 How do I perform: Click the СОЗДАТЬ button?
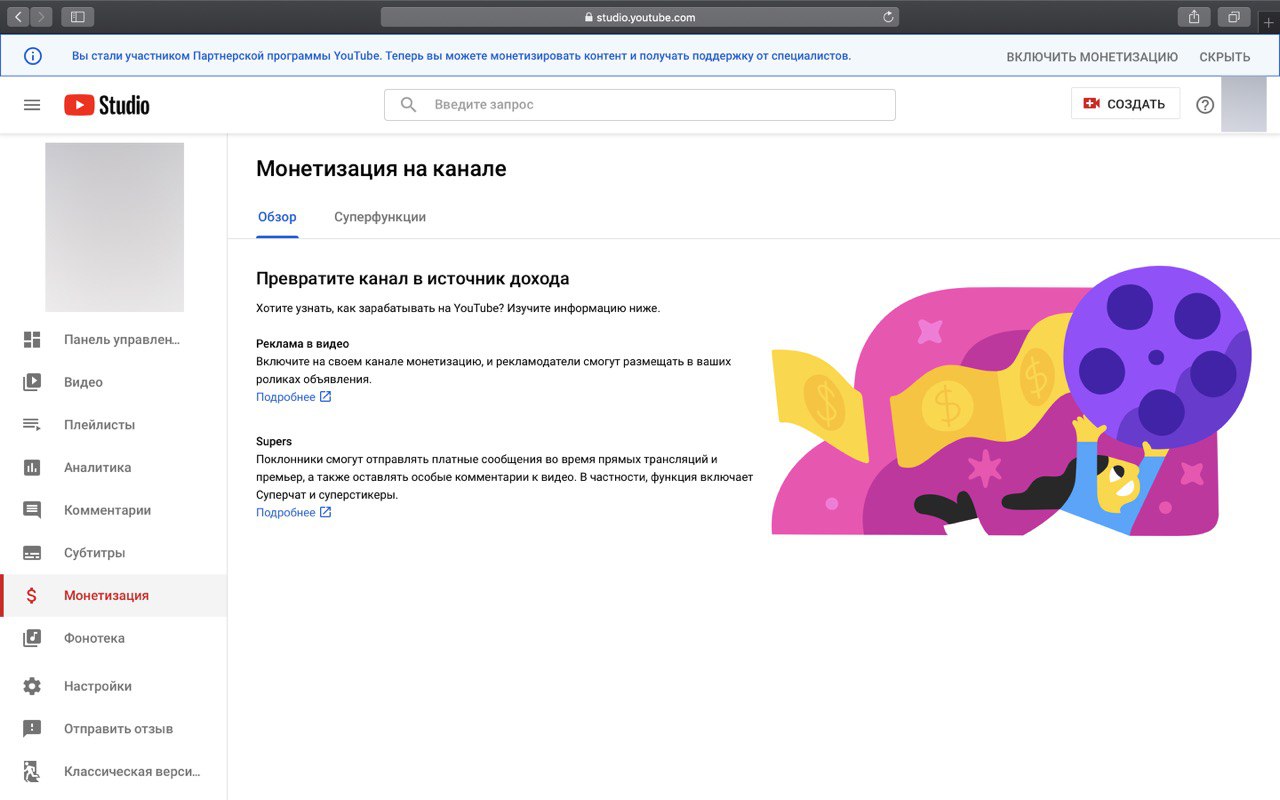[1125, 104]
